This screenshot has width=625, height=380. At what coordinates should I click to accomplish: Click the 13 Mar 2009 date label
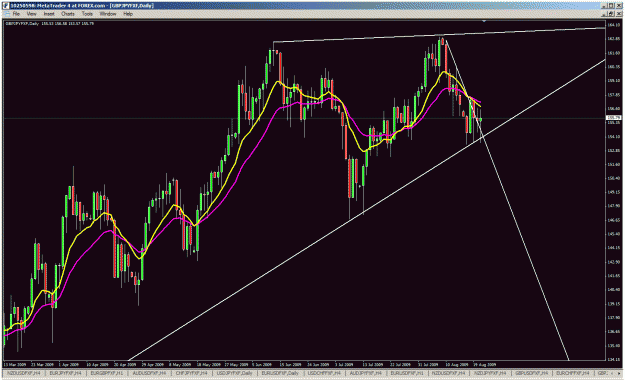tap(15, 364)
